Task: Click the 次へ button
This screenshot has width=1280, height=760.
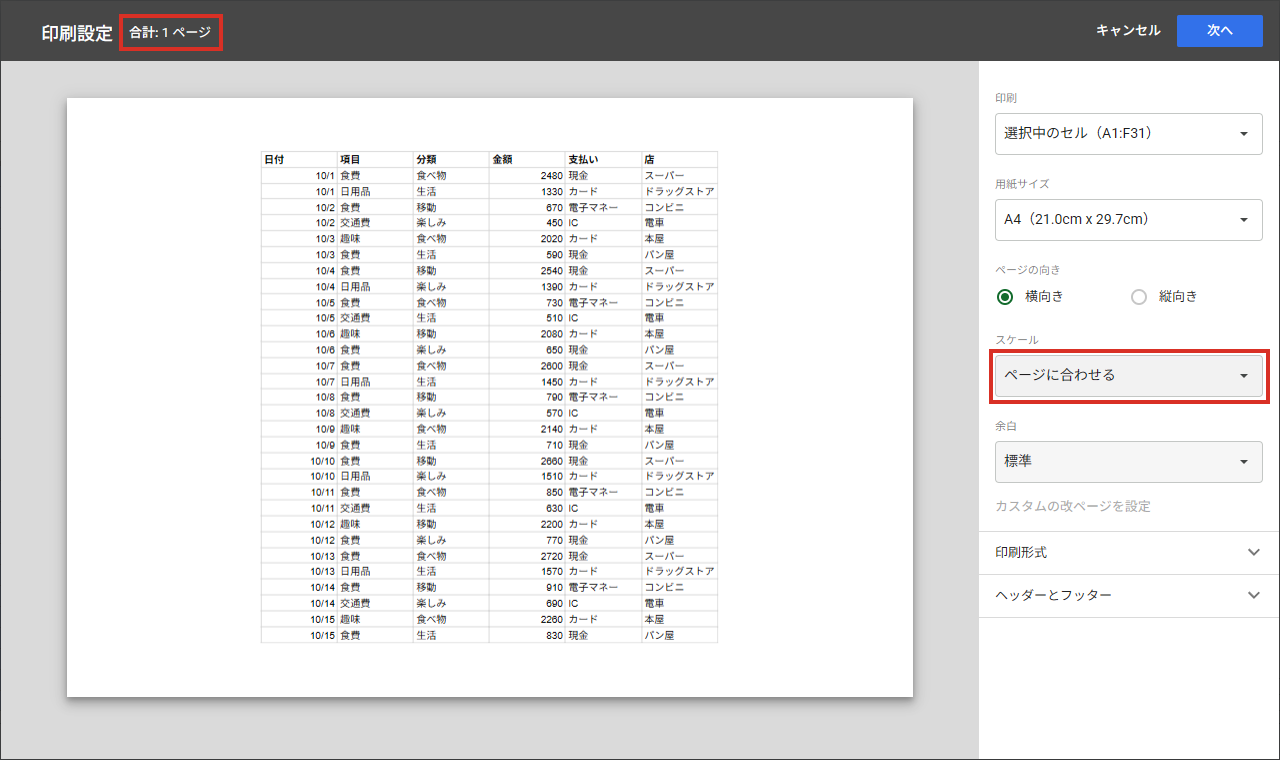Action: click(1219, 31)
